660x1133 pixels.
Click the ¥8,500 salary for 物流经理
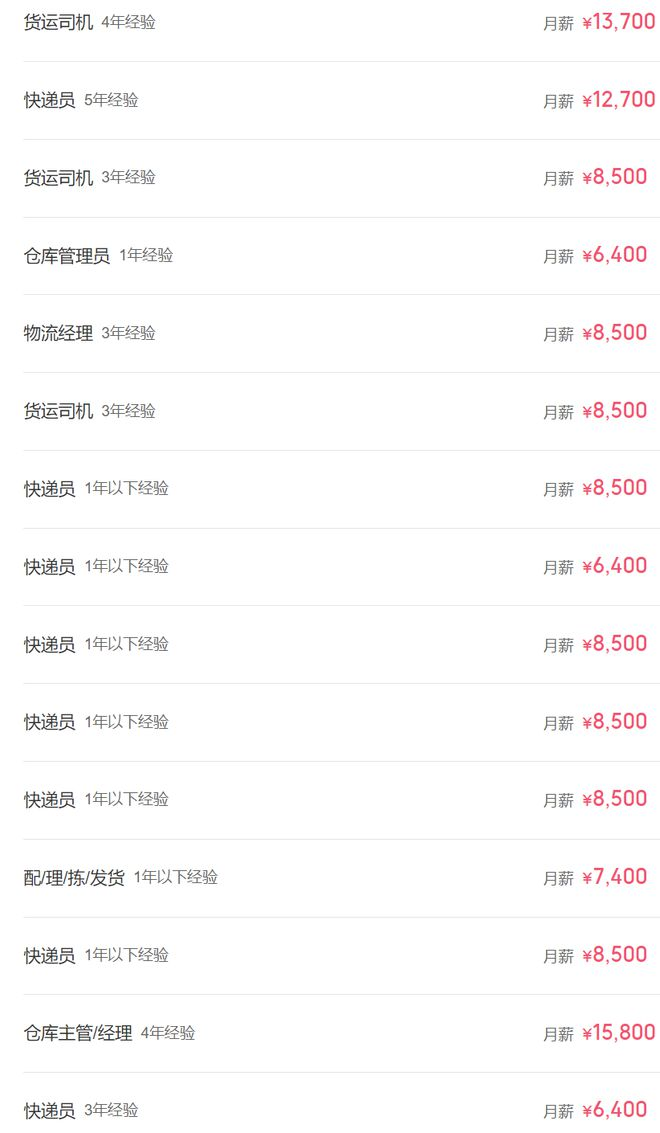614,333
